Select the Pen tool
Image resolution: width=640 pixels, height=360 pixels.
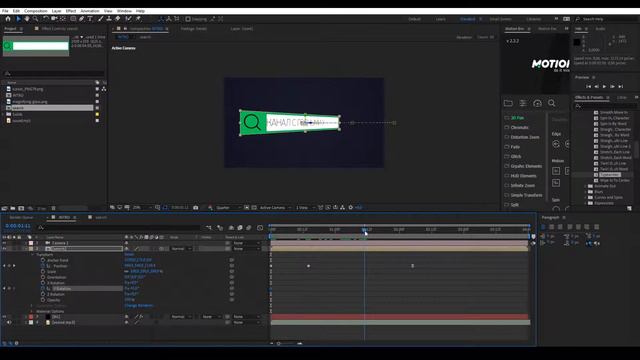click(x=82, y=19)
